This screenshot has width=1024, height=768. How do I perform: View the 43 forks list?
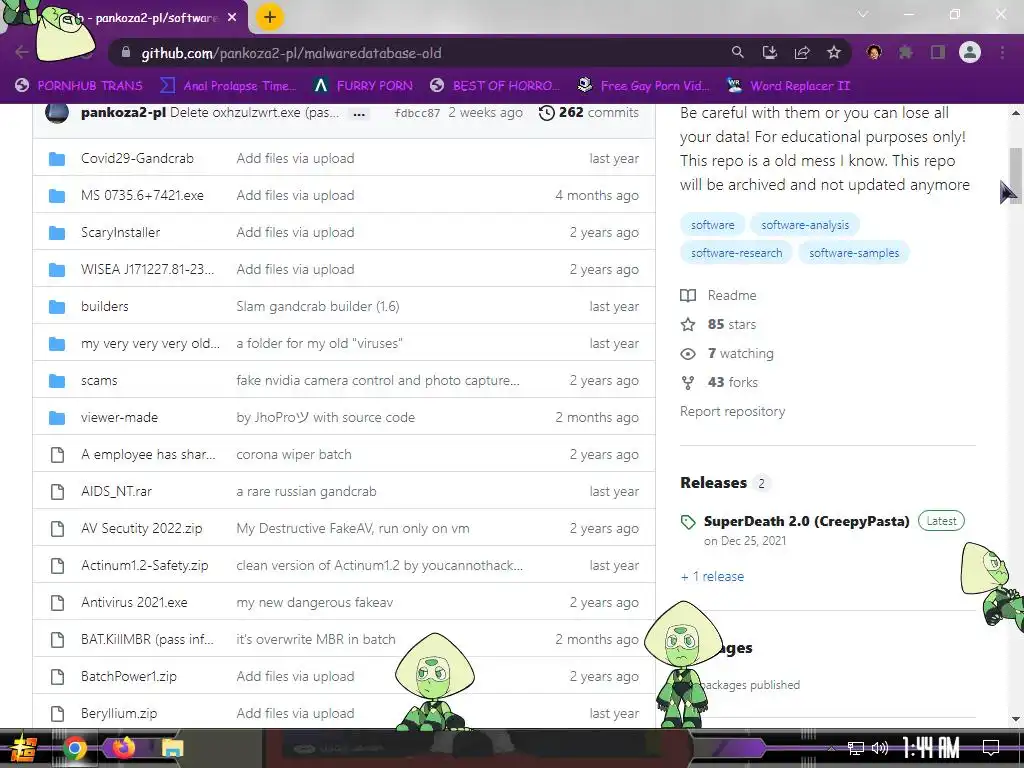click(719, 382)
